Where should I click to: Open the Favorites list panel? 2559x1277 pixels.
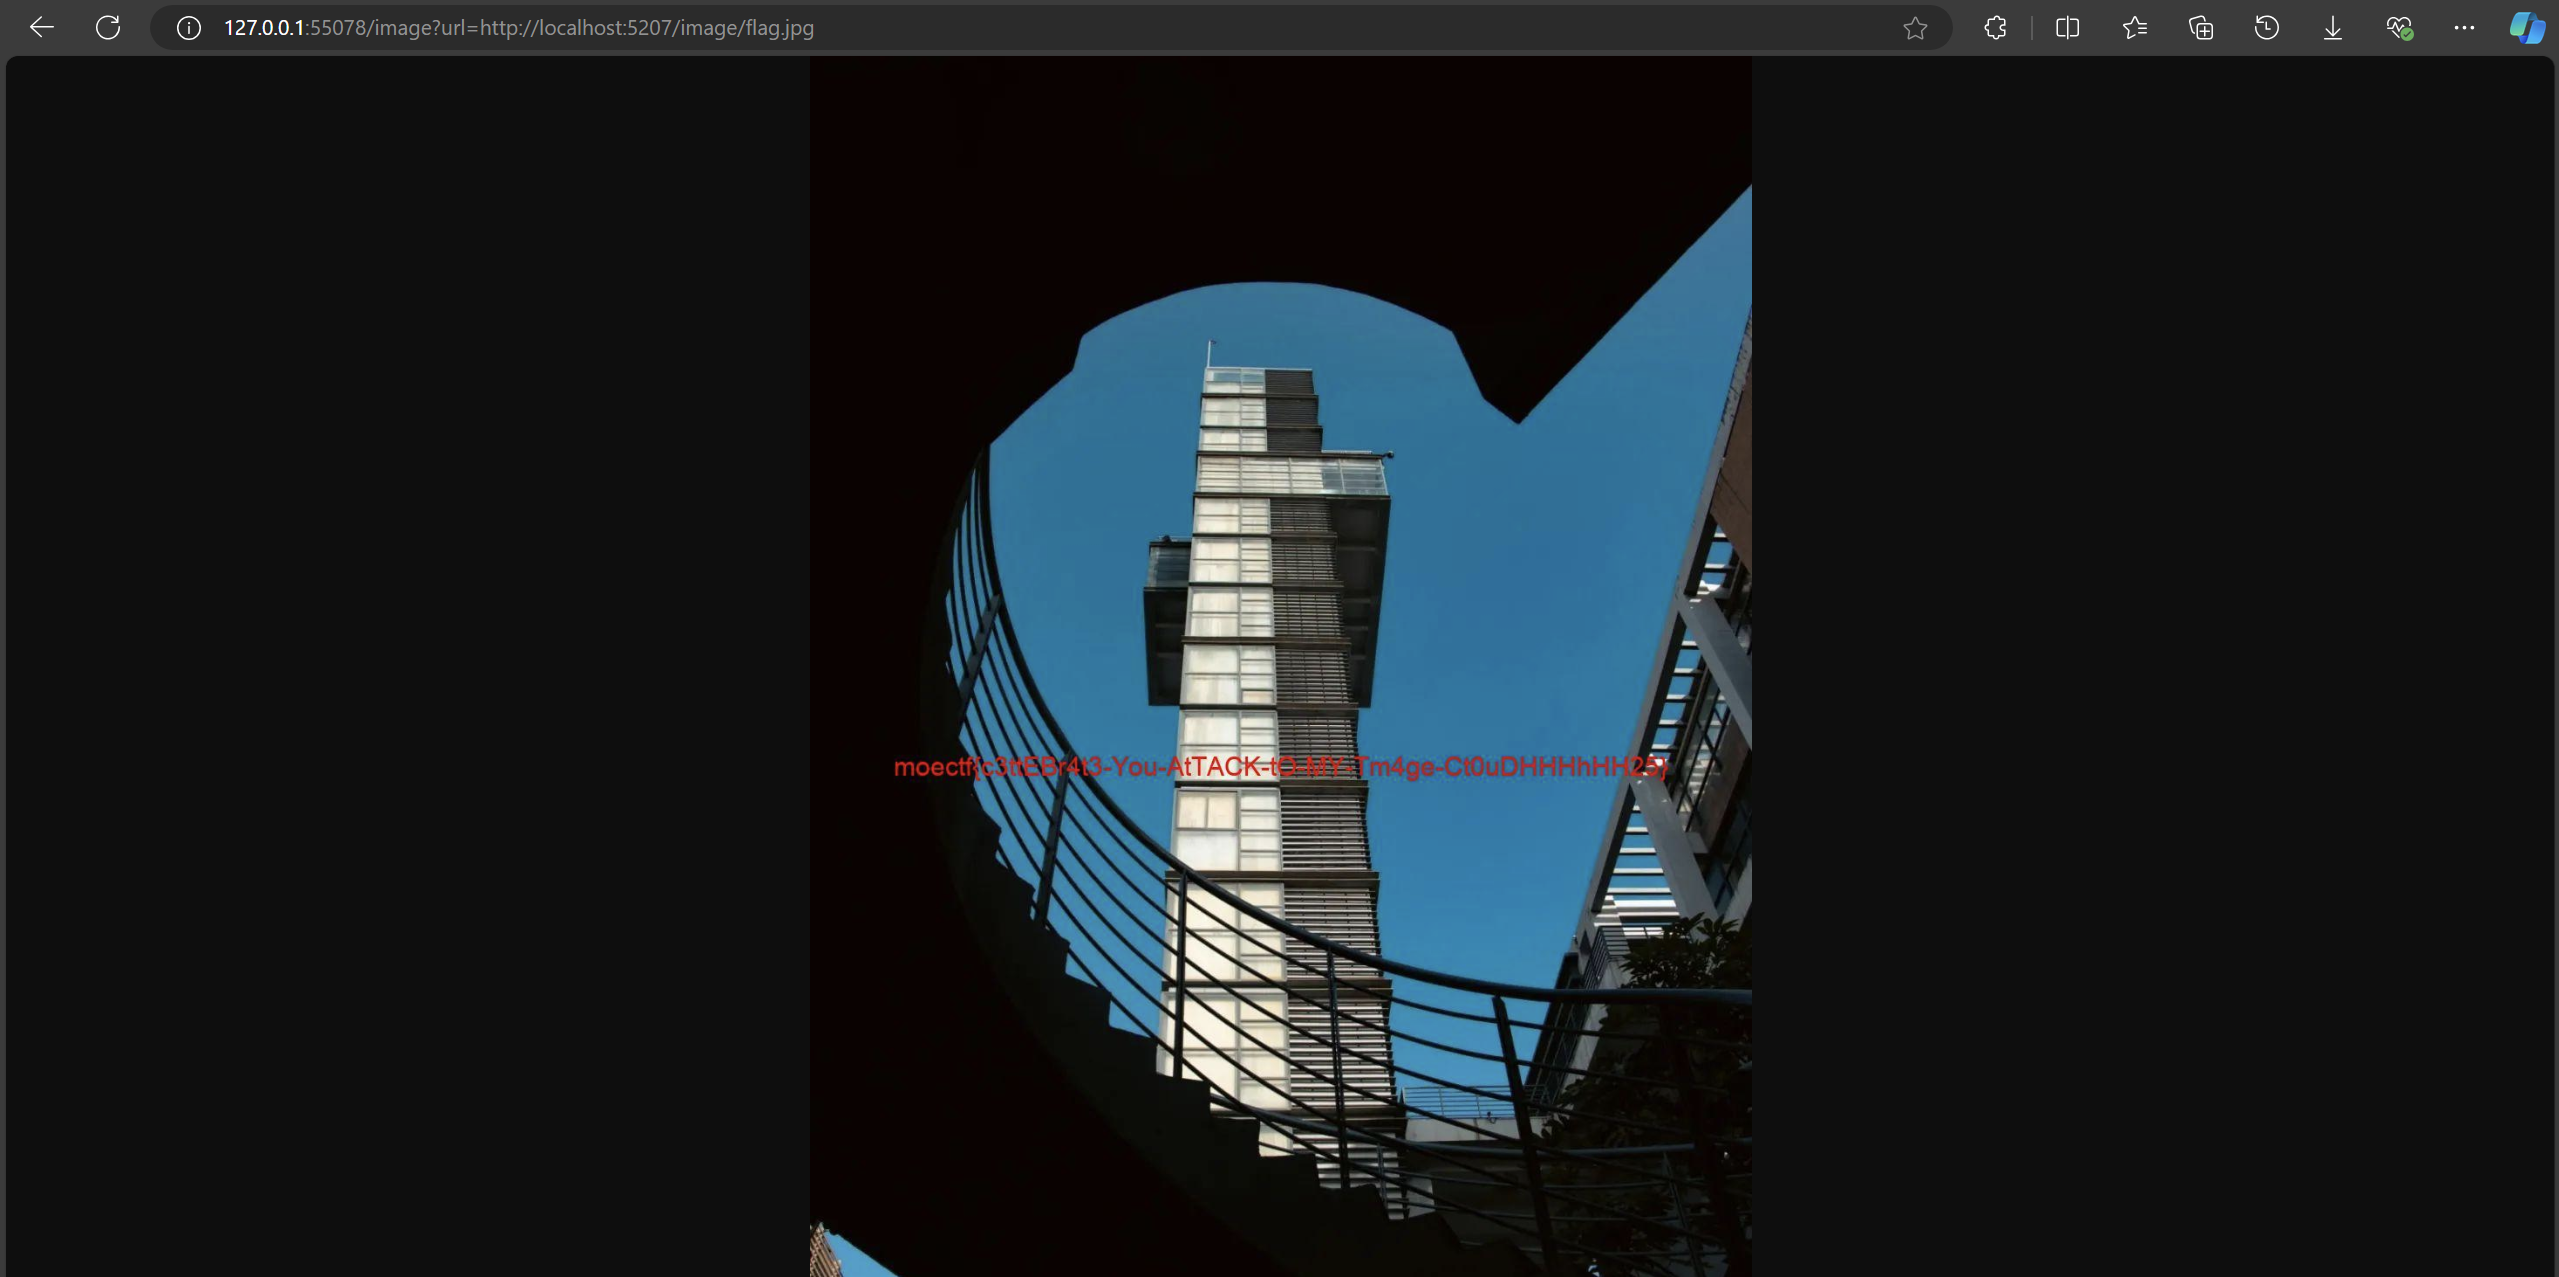click(x=2134, y=28)
